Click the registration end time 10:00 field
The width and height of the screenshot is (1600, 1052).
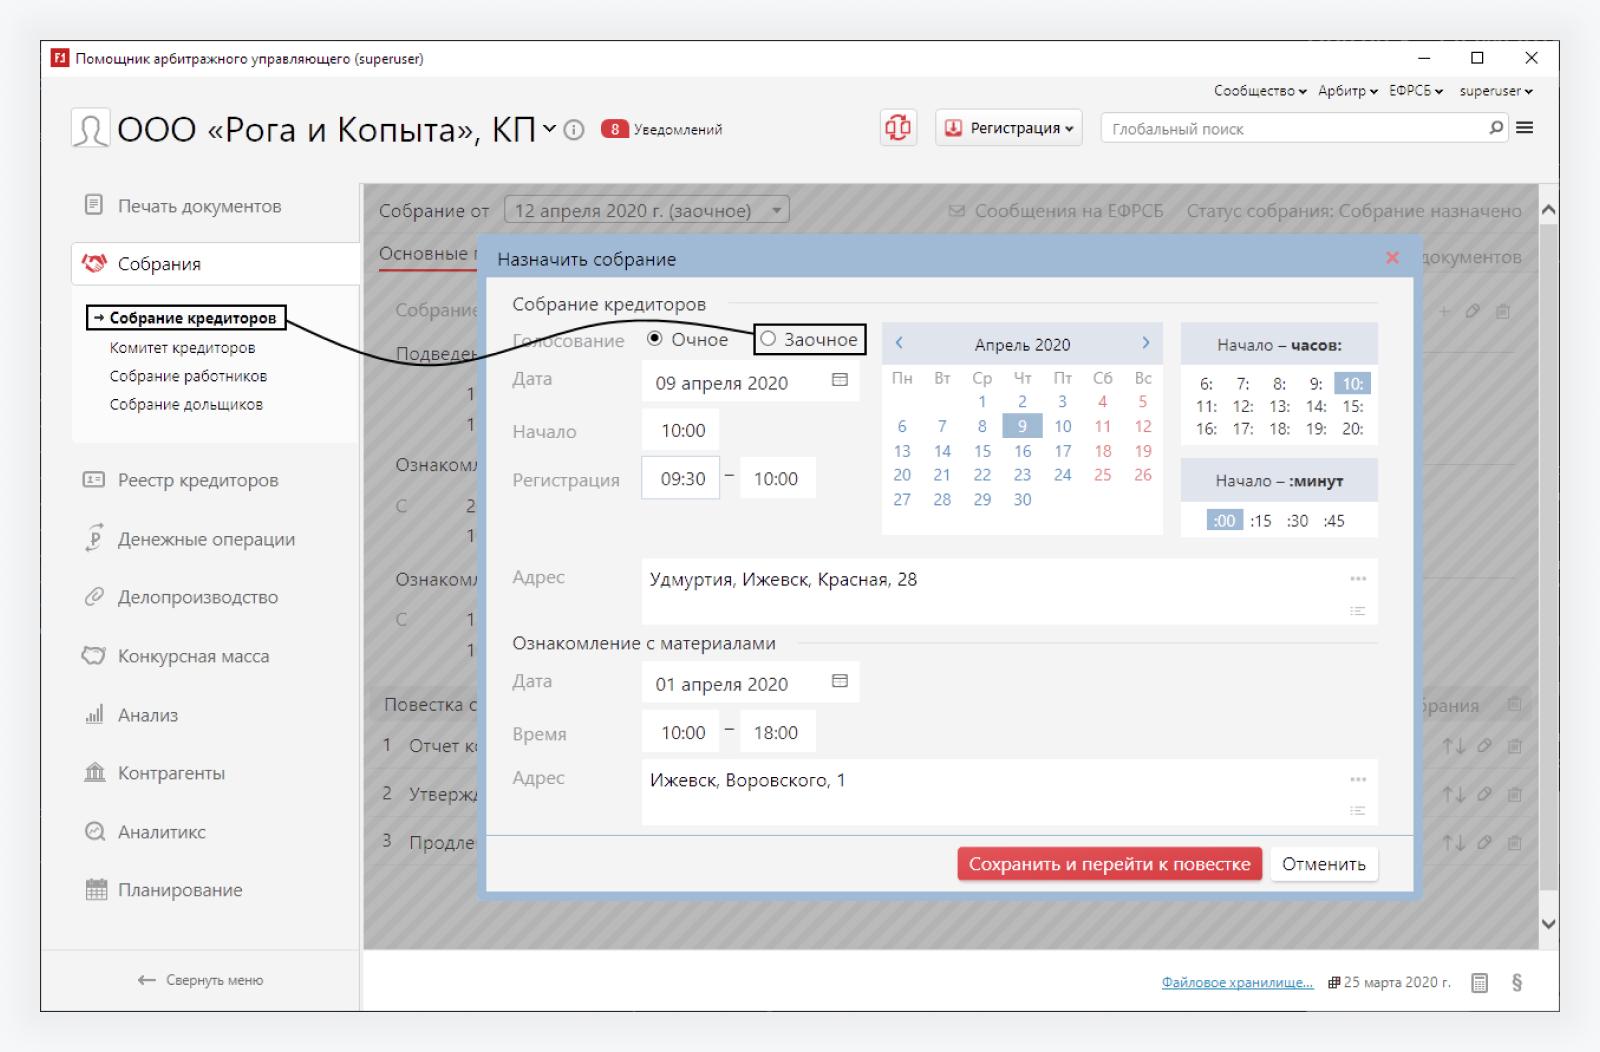(x=776, y=479)
